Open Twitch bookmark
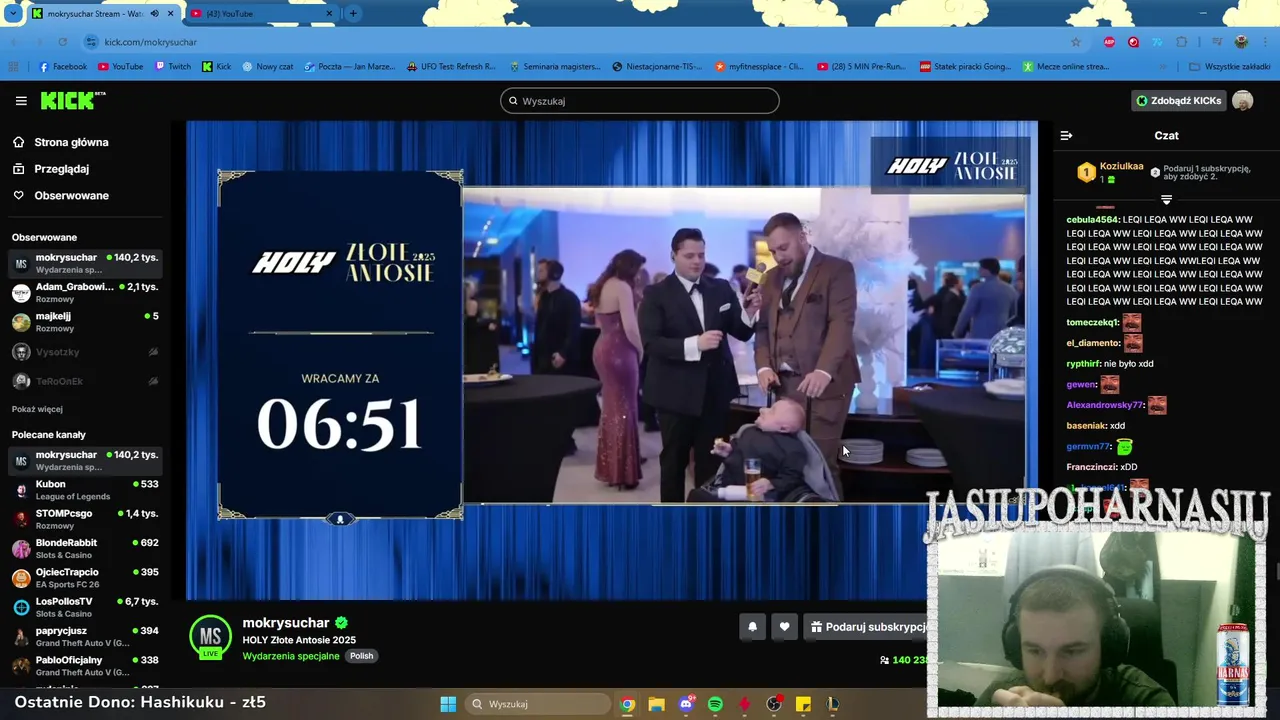The image size is (1280, 720). tap(173, 67)
